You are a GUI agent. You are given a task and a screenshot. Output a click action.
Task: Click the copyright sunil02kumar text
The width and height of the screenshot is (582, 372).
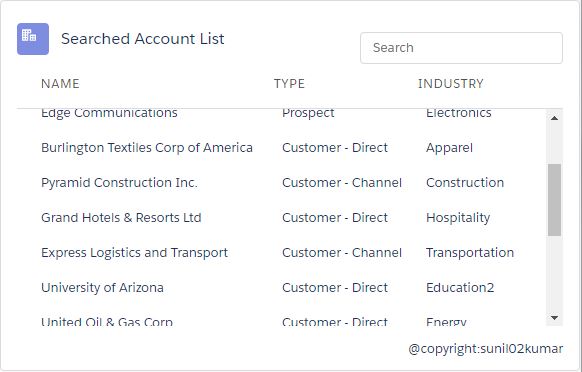coord(485,349)
